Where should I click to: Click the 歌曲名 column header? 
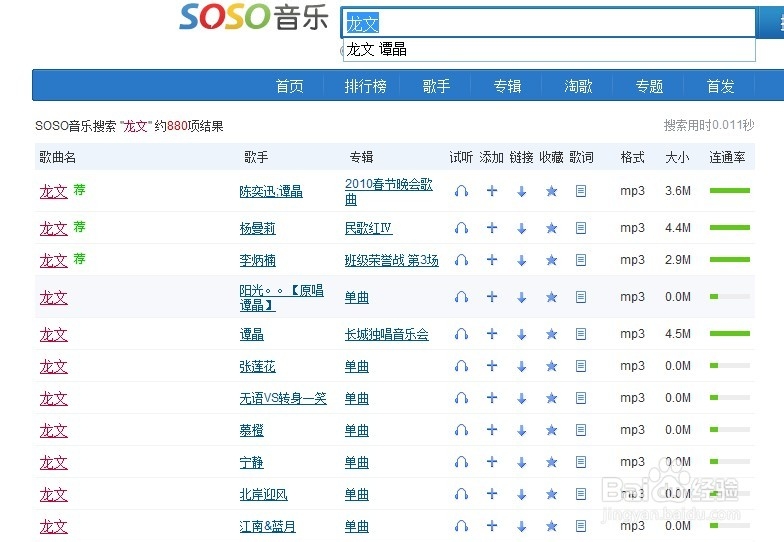point(58,158)
